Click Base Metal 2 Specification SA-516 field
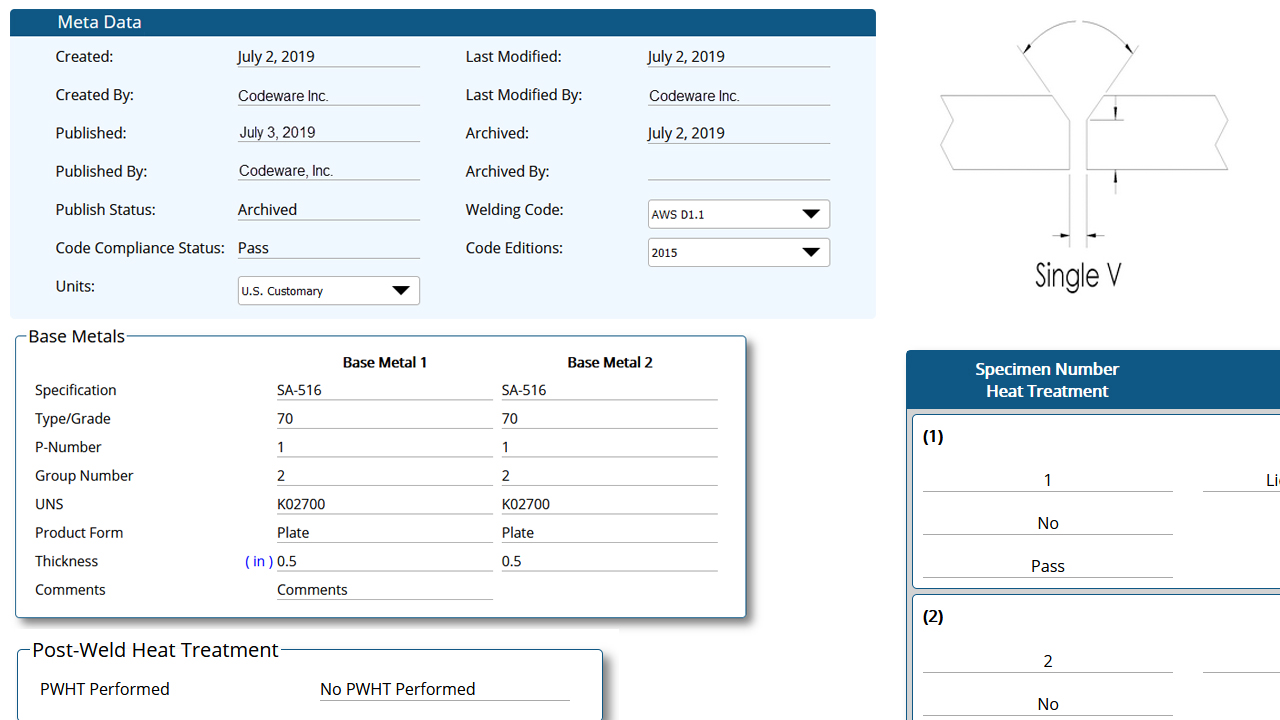The height and width of the screenshot is (720, 1280). click(609, 390)
